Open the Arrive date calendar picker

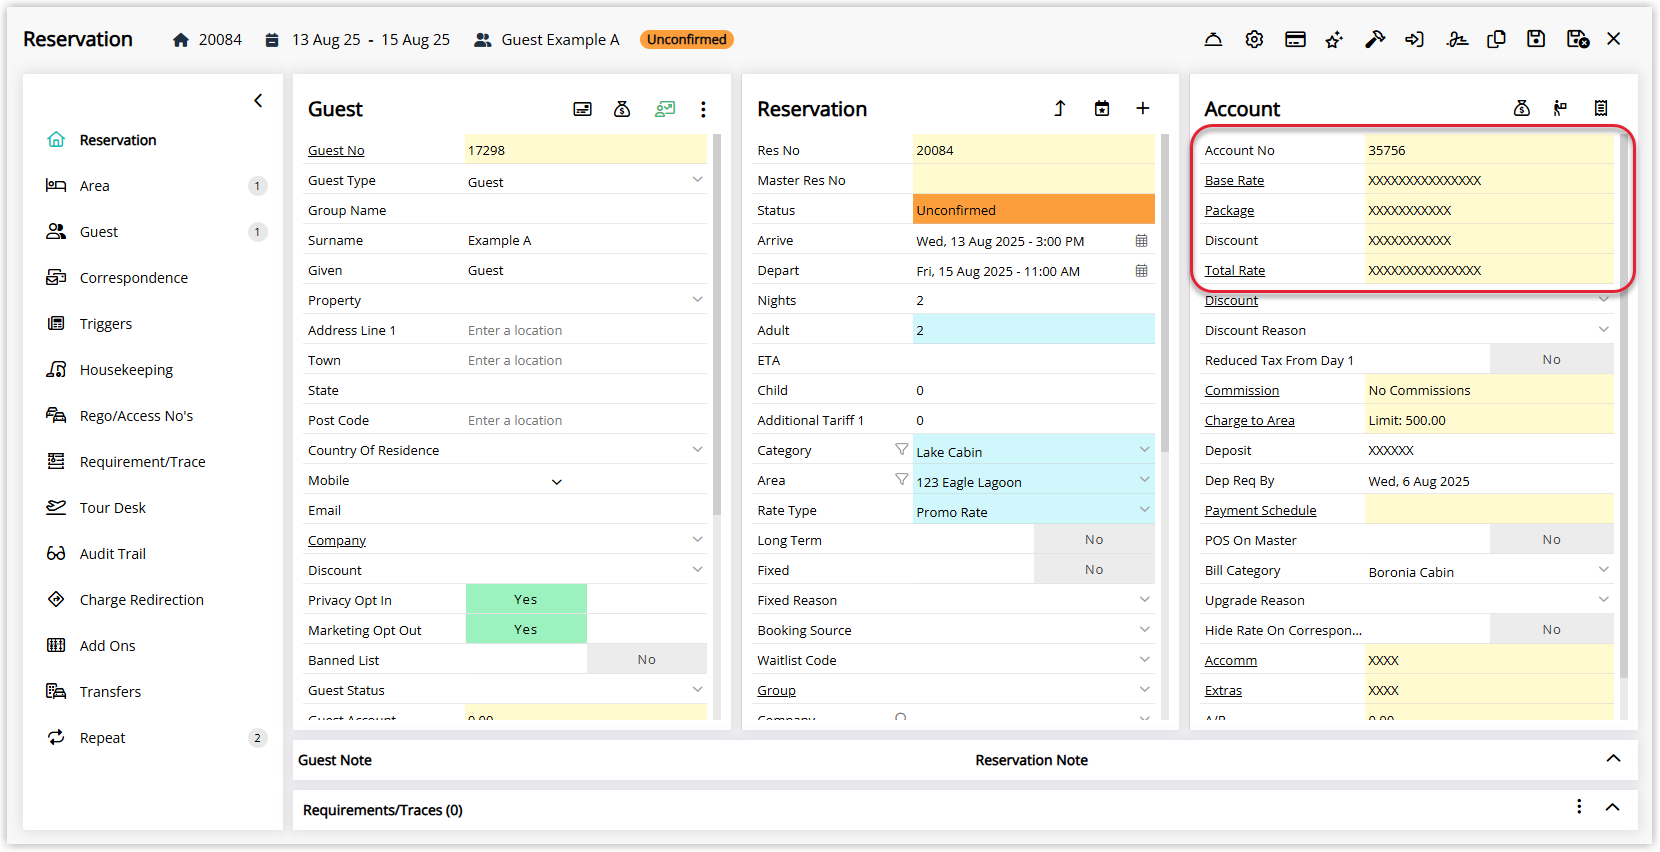[x=1142, y=241]
